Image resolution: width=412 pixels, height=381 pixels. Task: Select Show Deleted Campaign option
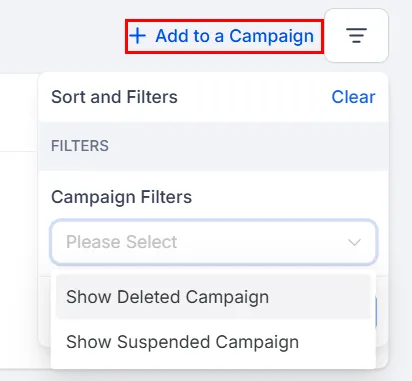(214, 297)
